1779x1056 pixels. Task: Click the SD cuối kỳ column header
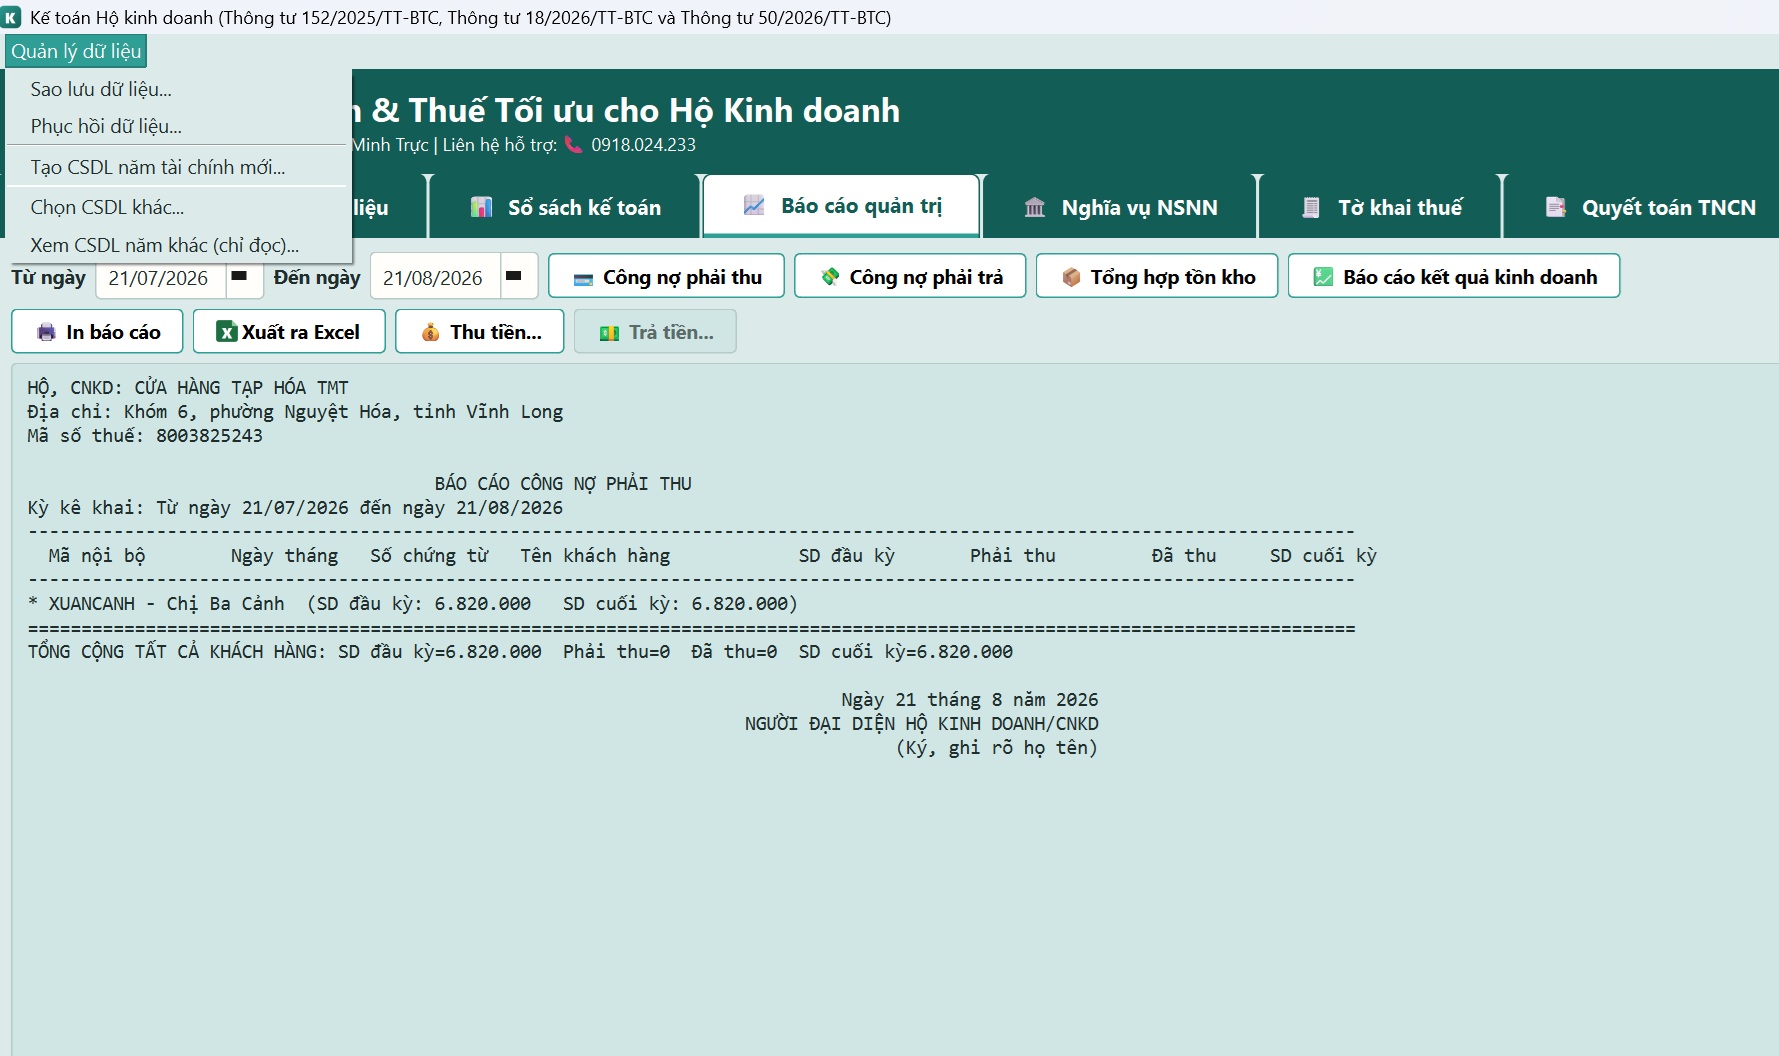(x=1323, y=556)
